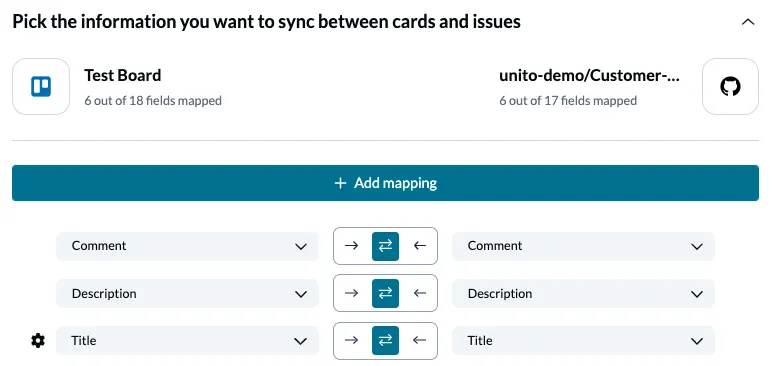This screenshot has width=772, height=366.
Task: Set Description sync to left-to-right arrow
Action: coord(352,293)
